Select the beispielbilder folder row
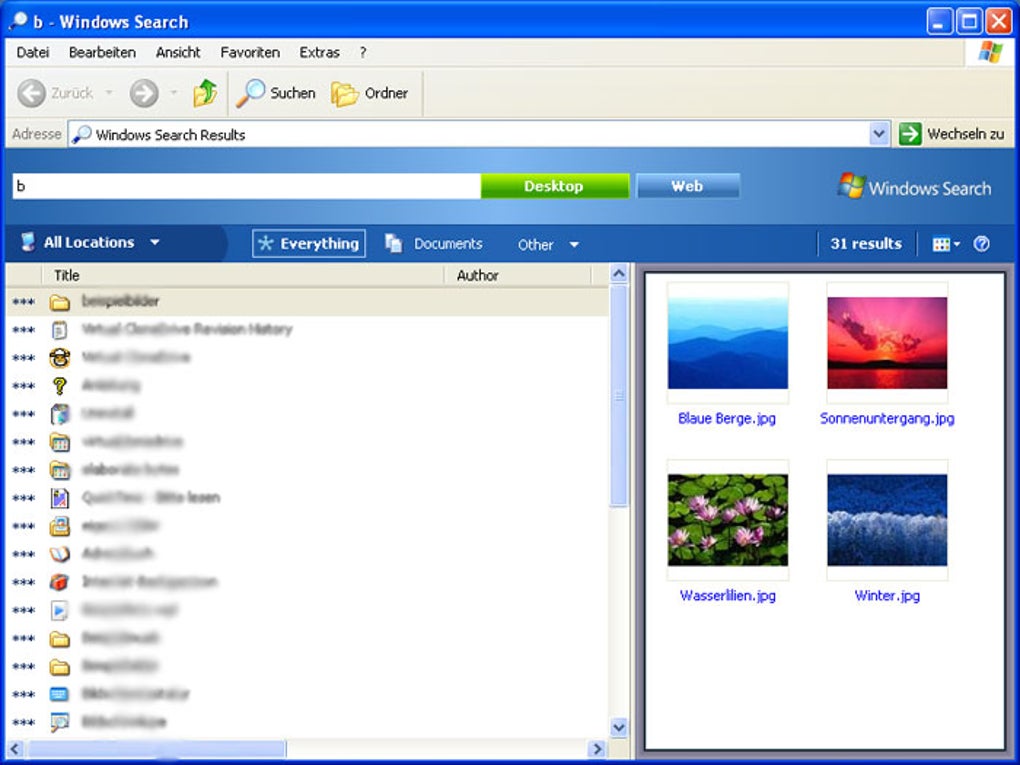The width and height of the screenshot is (1020, 765). 307,301
